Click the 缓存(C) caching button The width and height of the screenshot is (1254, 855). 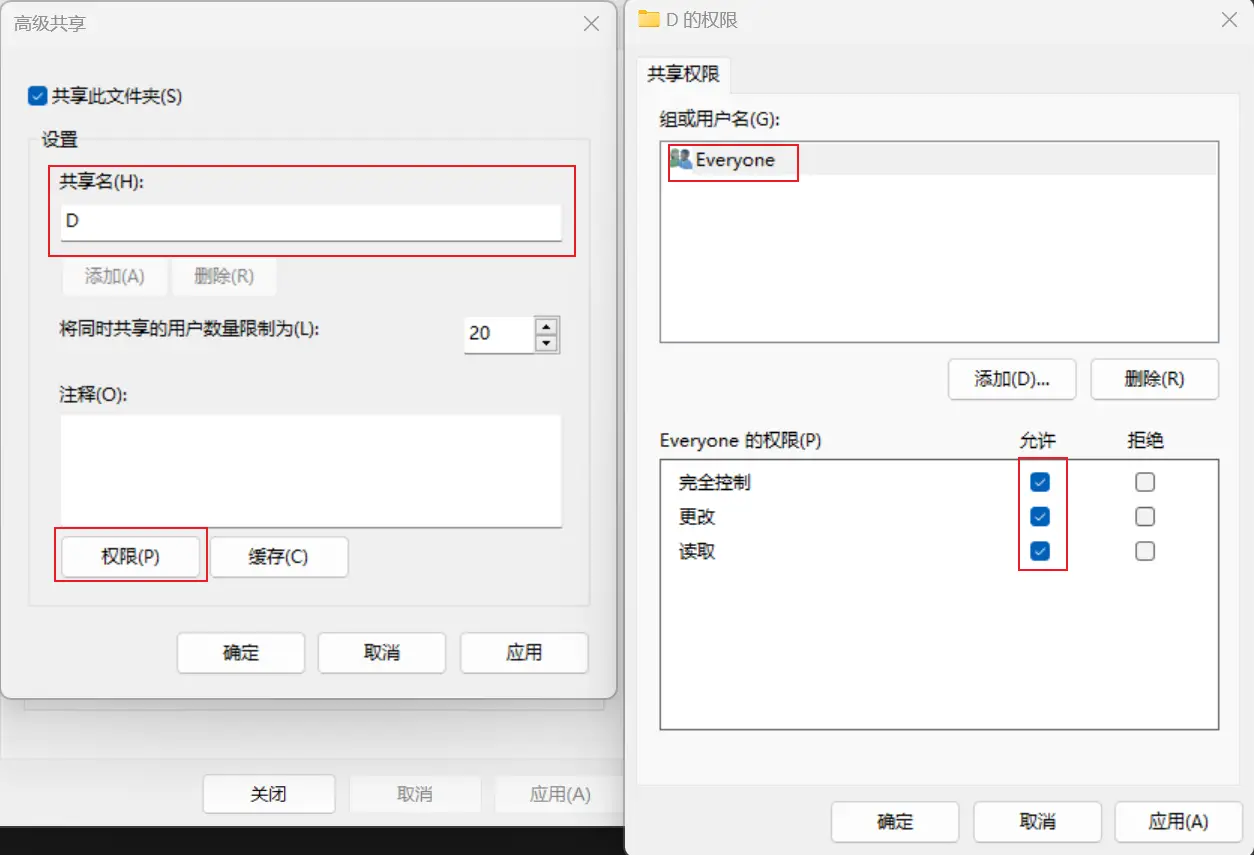pyautogui.click(x=278, y=557)
